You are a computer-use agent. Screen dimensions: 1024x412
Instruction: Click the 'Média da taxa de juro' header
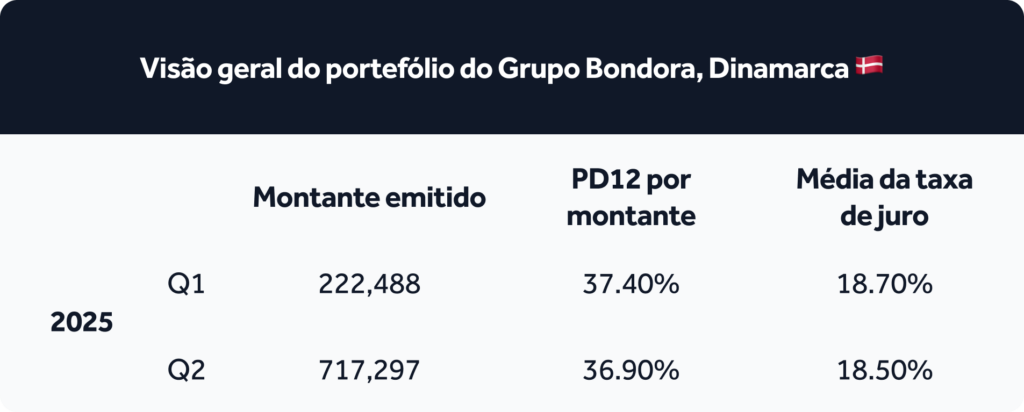point(884,198)
